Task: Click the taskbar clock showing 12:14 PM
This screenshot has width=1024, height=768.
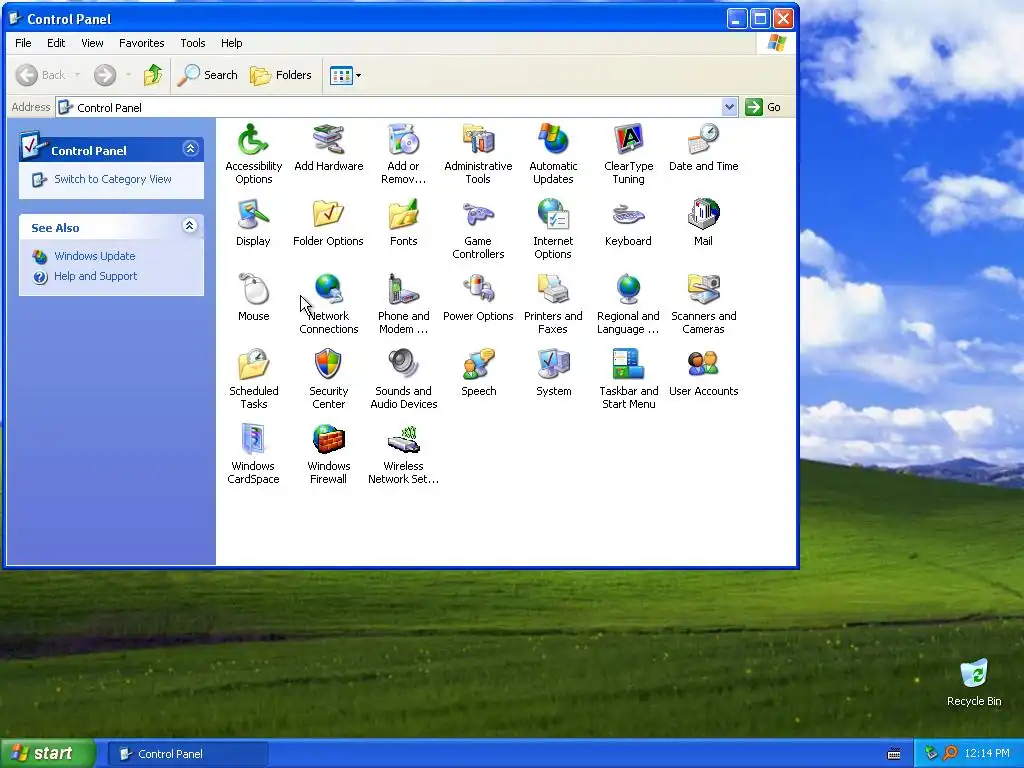Action: [x=987, y=754]
